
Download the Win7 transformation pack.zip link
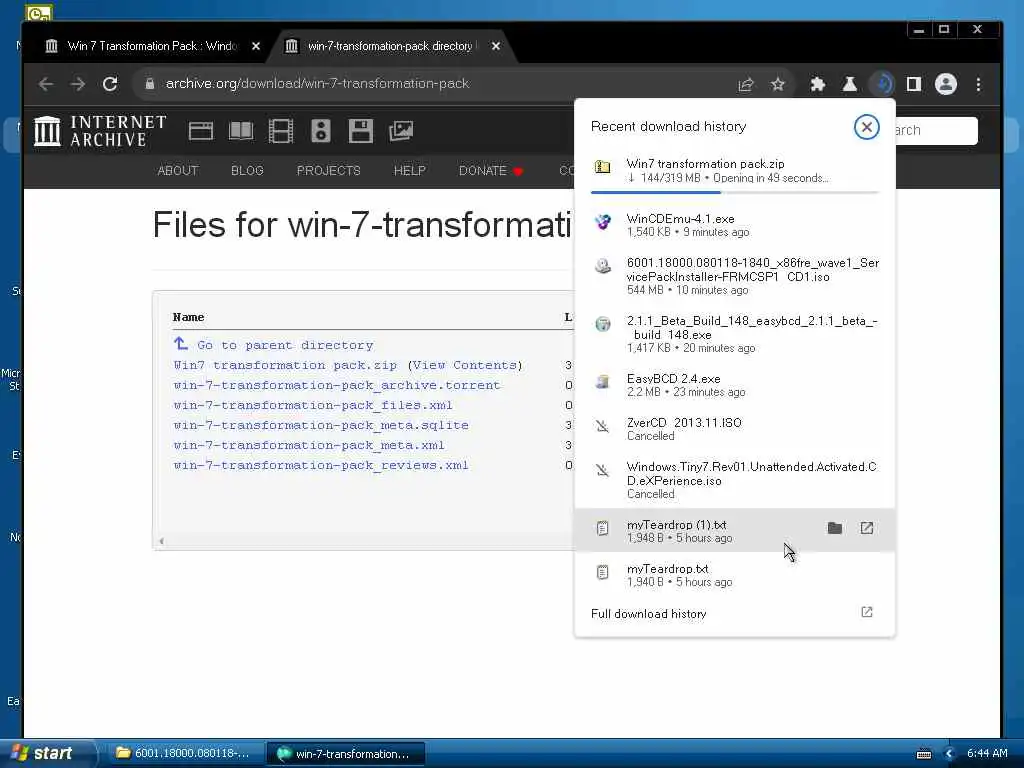(x=285, y=365)
